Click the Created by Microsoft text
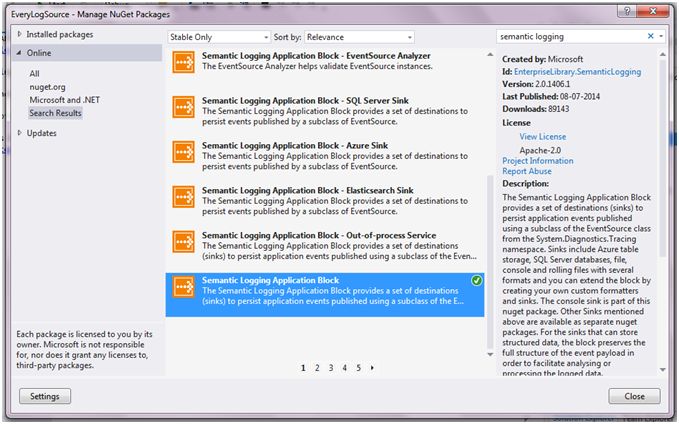 (543, 59)
